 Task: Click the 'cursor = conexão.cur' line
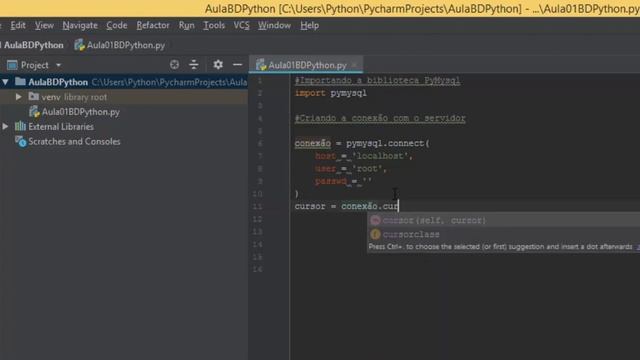coord(347,206)
